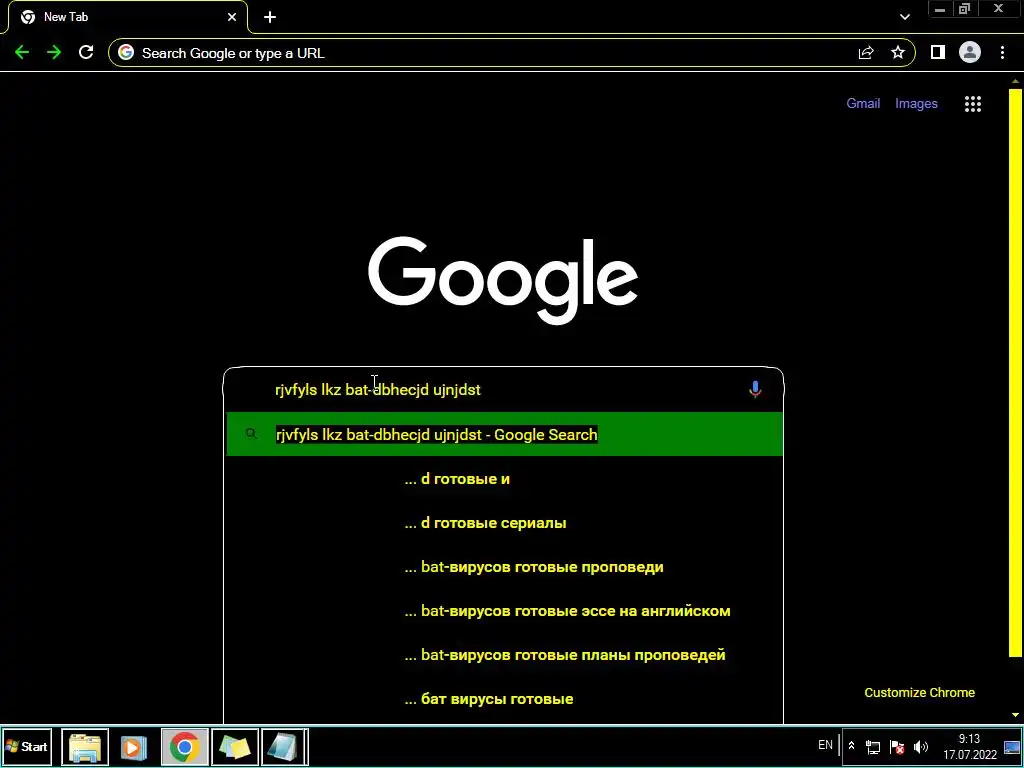
Task: Show hidden tray icons arrow
Action: click(x=851, y=746)
